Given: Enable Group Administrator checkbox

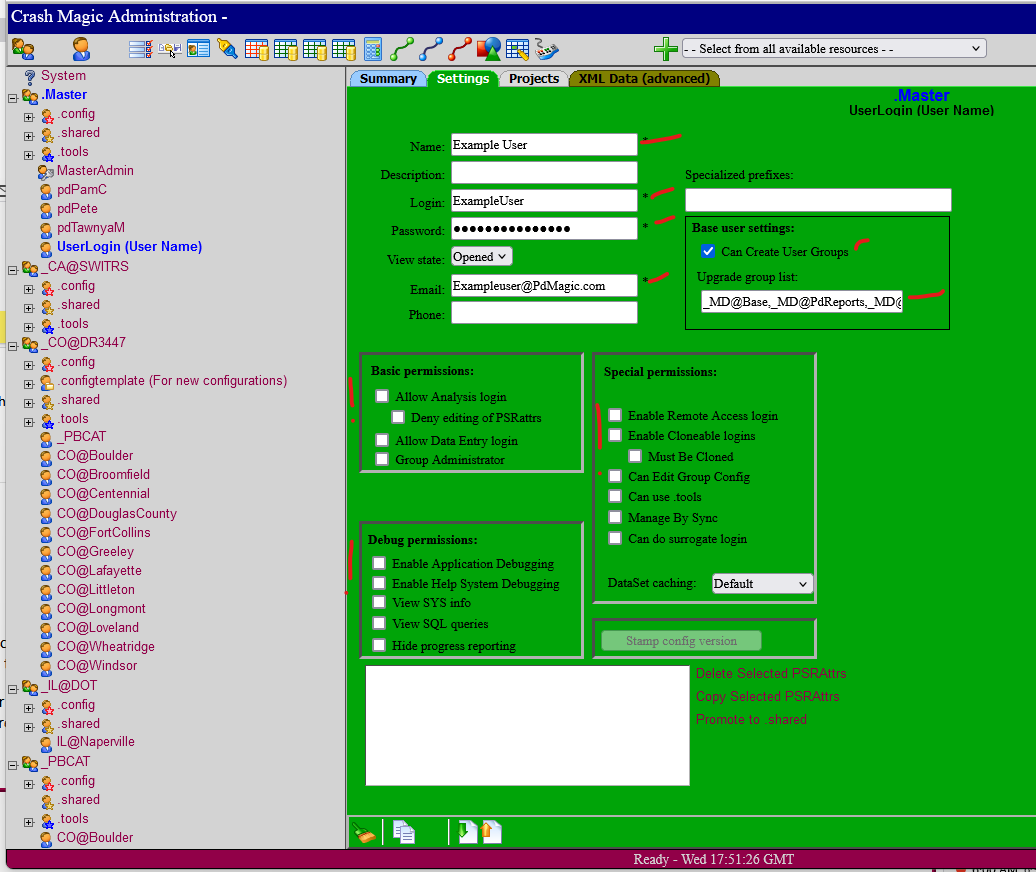Looking at the screenshot, I should 382,458.
